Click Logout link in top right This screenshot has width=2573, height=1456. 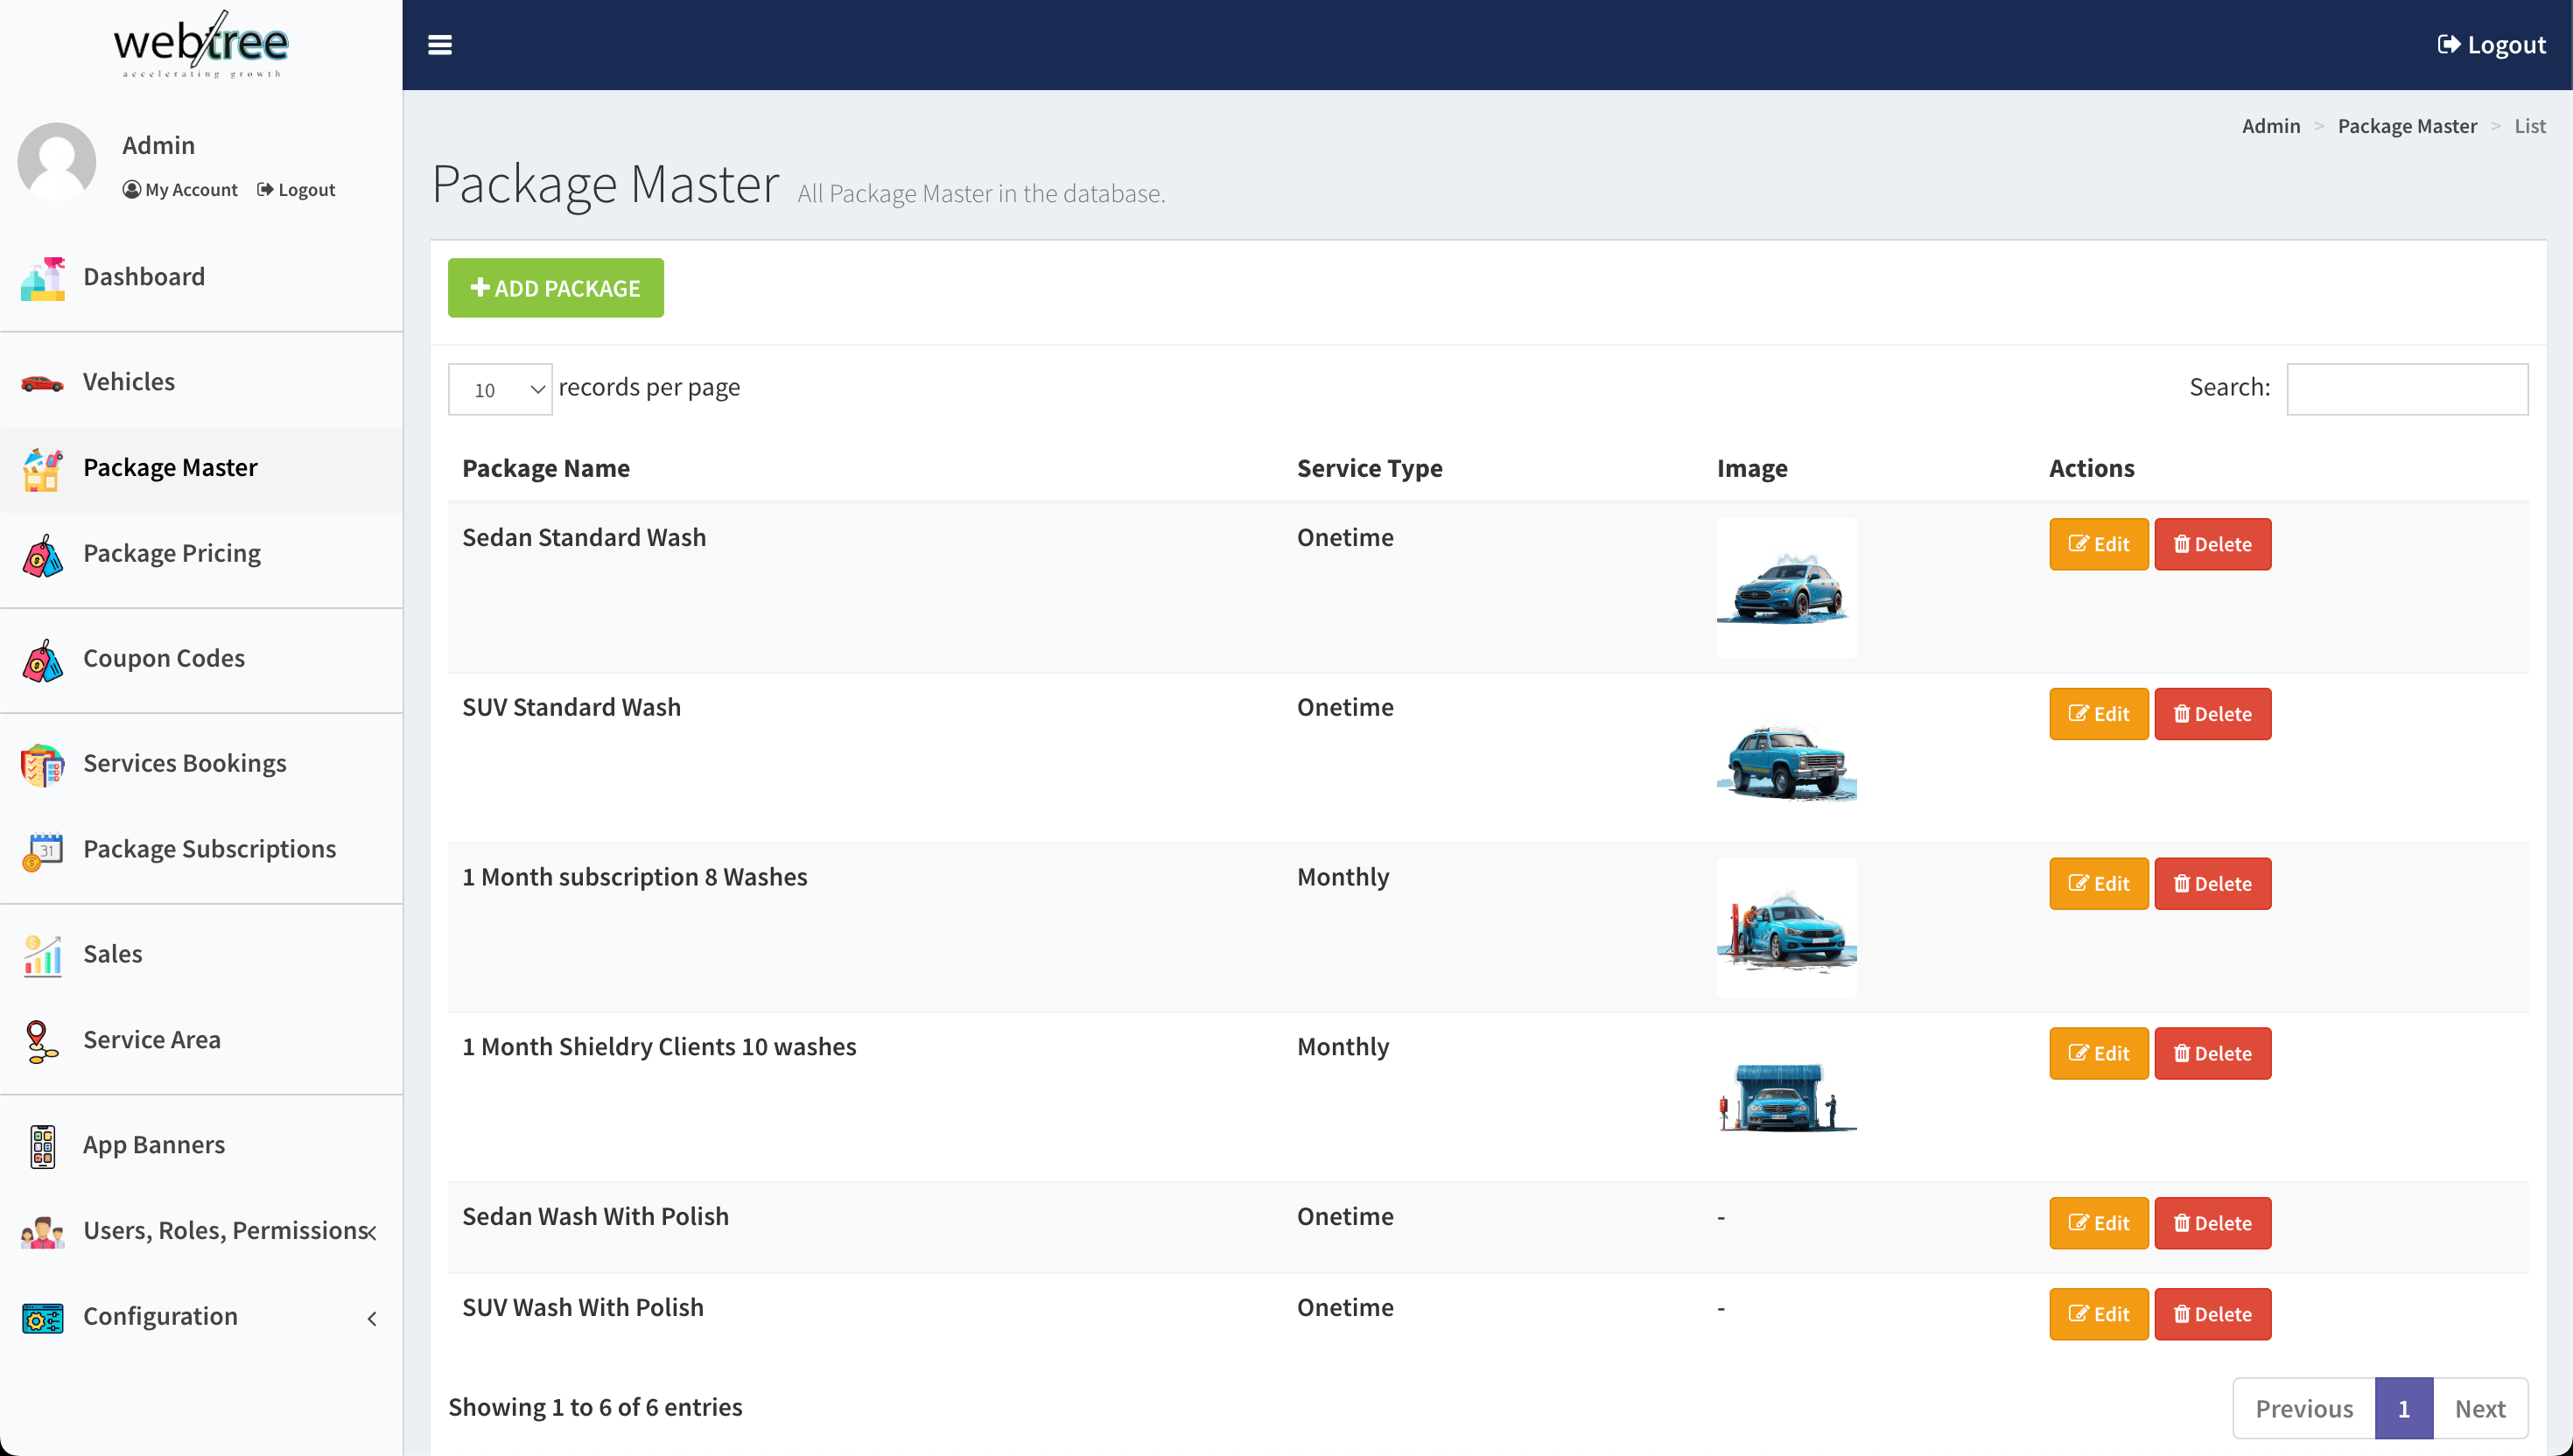coord(2492,44)
